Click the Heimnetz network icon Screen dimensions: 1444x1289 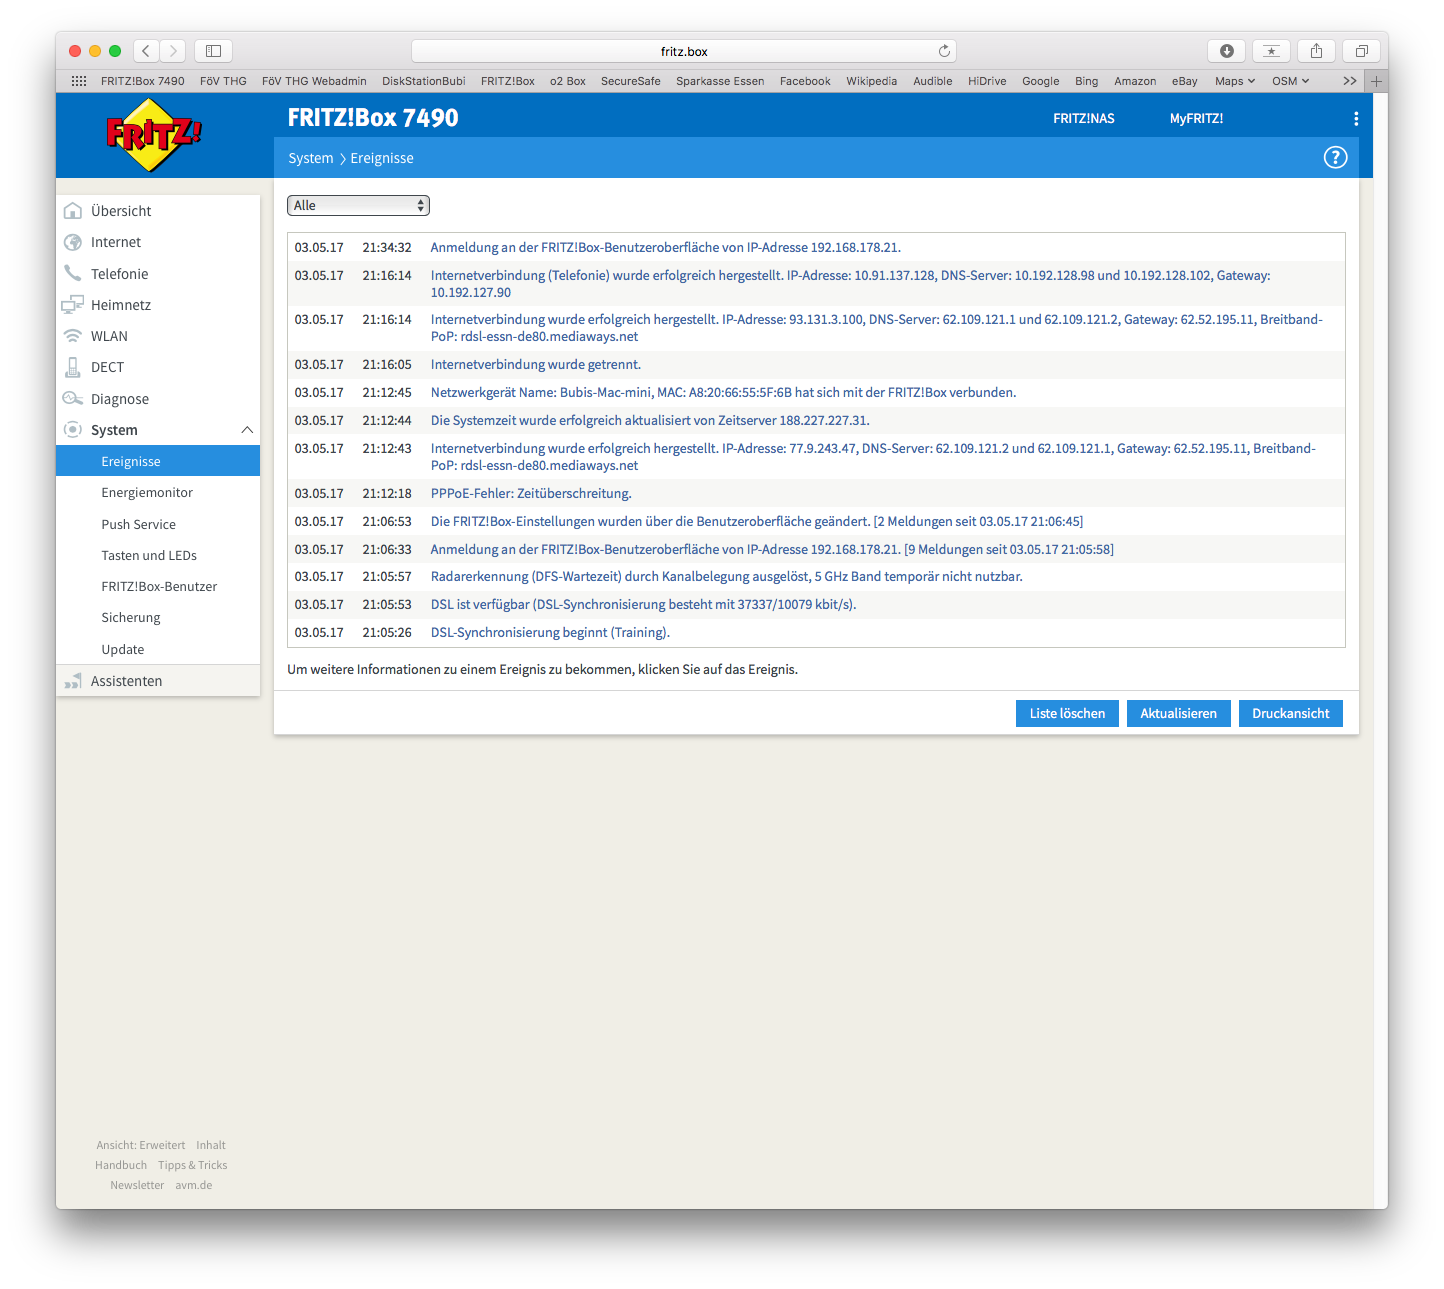click(x=73, y=305)
